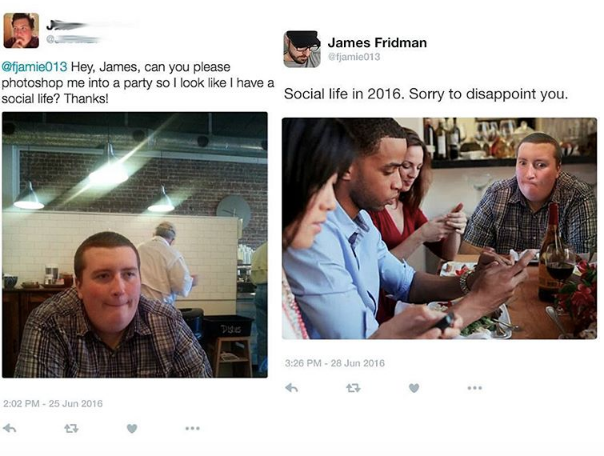Open the original restaurant photo
The height and width of the screenshot is (456, 604).
(135, 245)
